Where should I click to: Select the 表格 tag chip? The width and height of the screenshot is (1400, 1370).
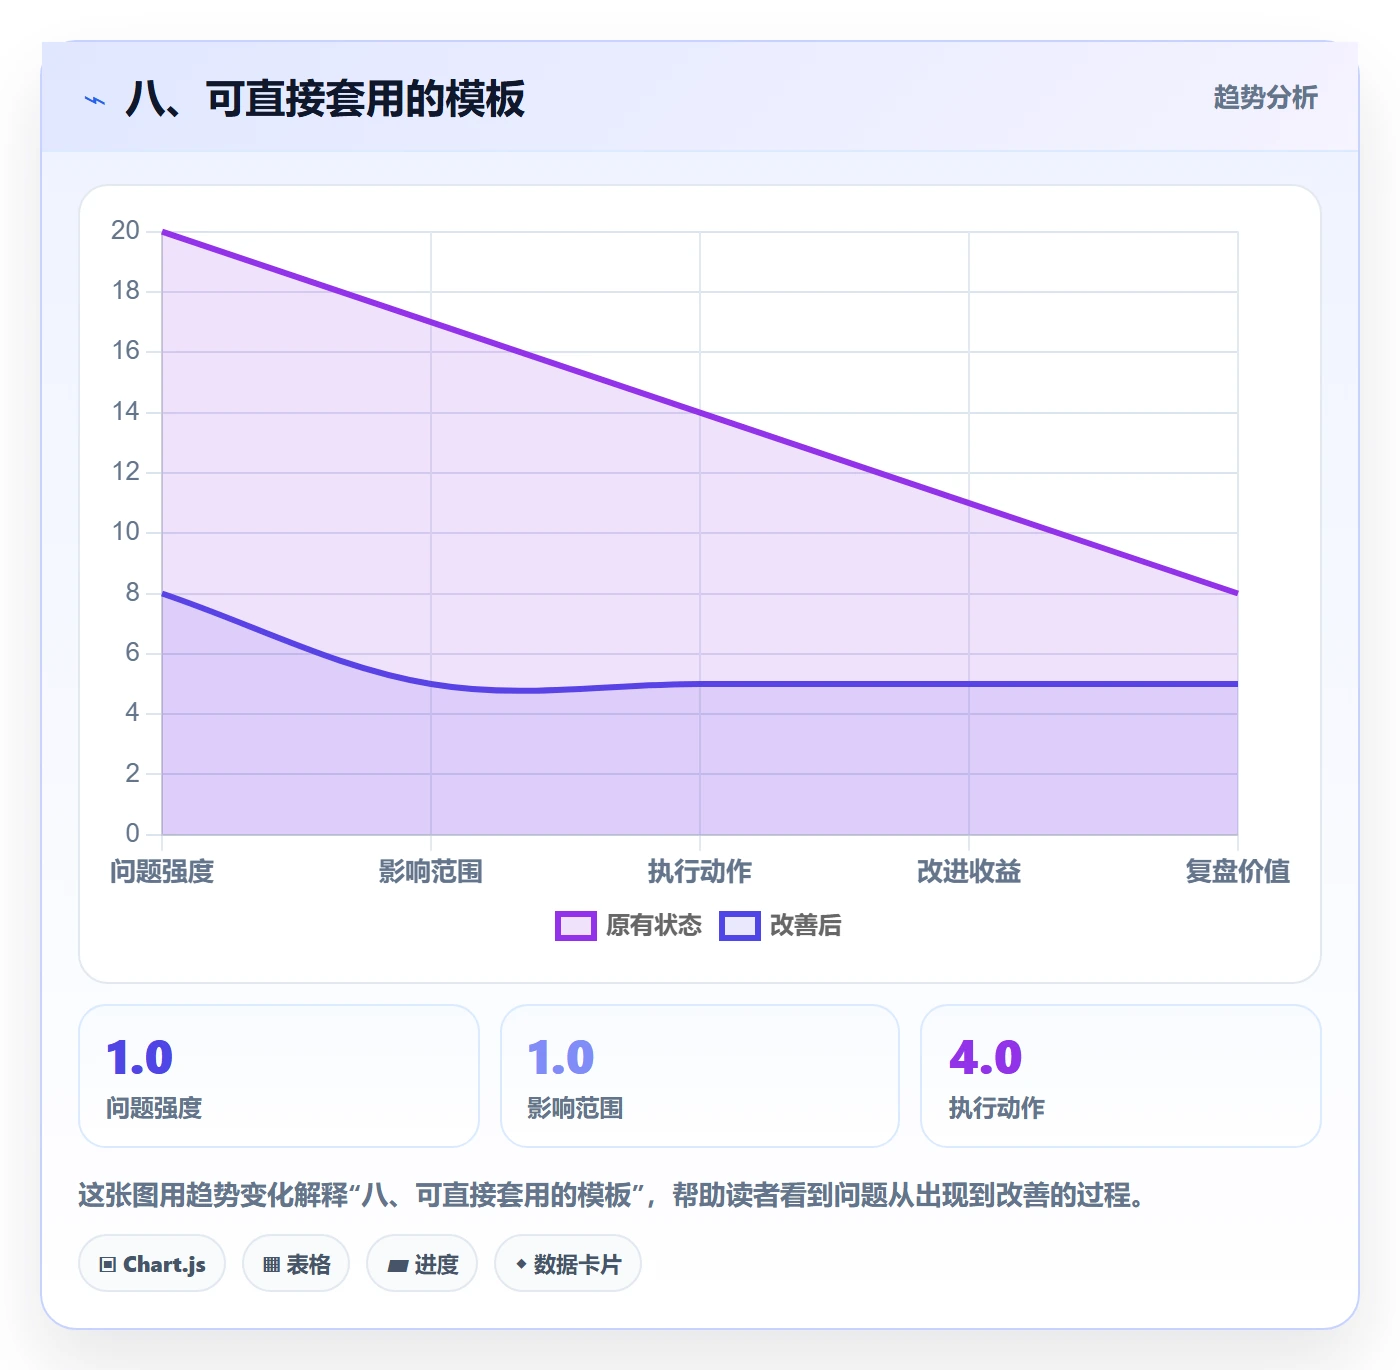pos(296,1264)
